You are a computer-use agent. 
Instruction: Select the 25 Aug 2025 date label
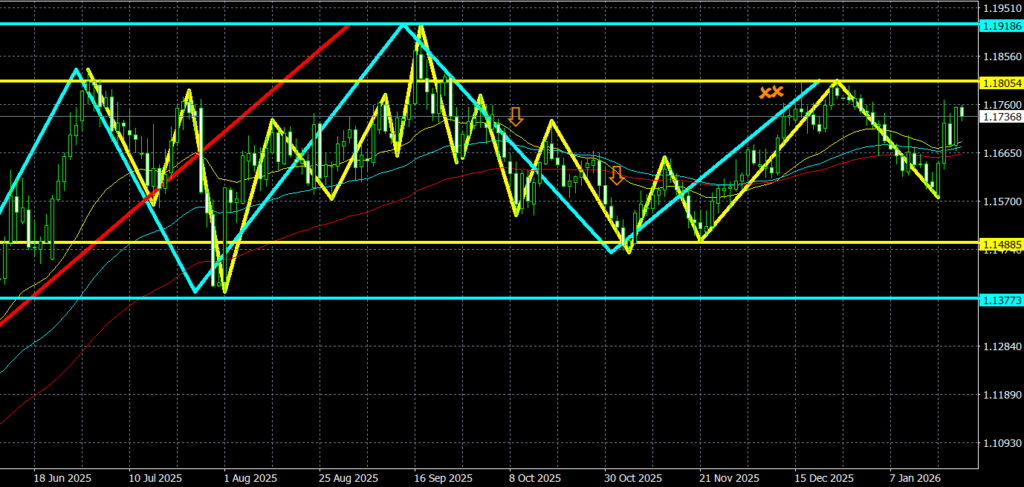(344, 477)
